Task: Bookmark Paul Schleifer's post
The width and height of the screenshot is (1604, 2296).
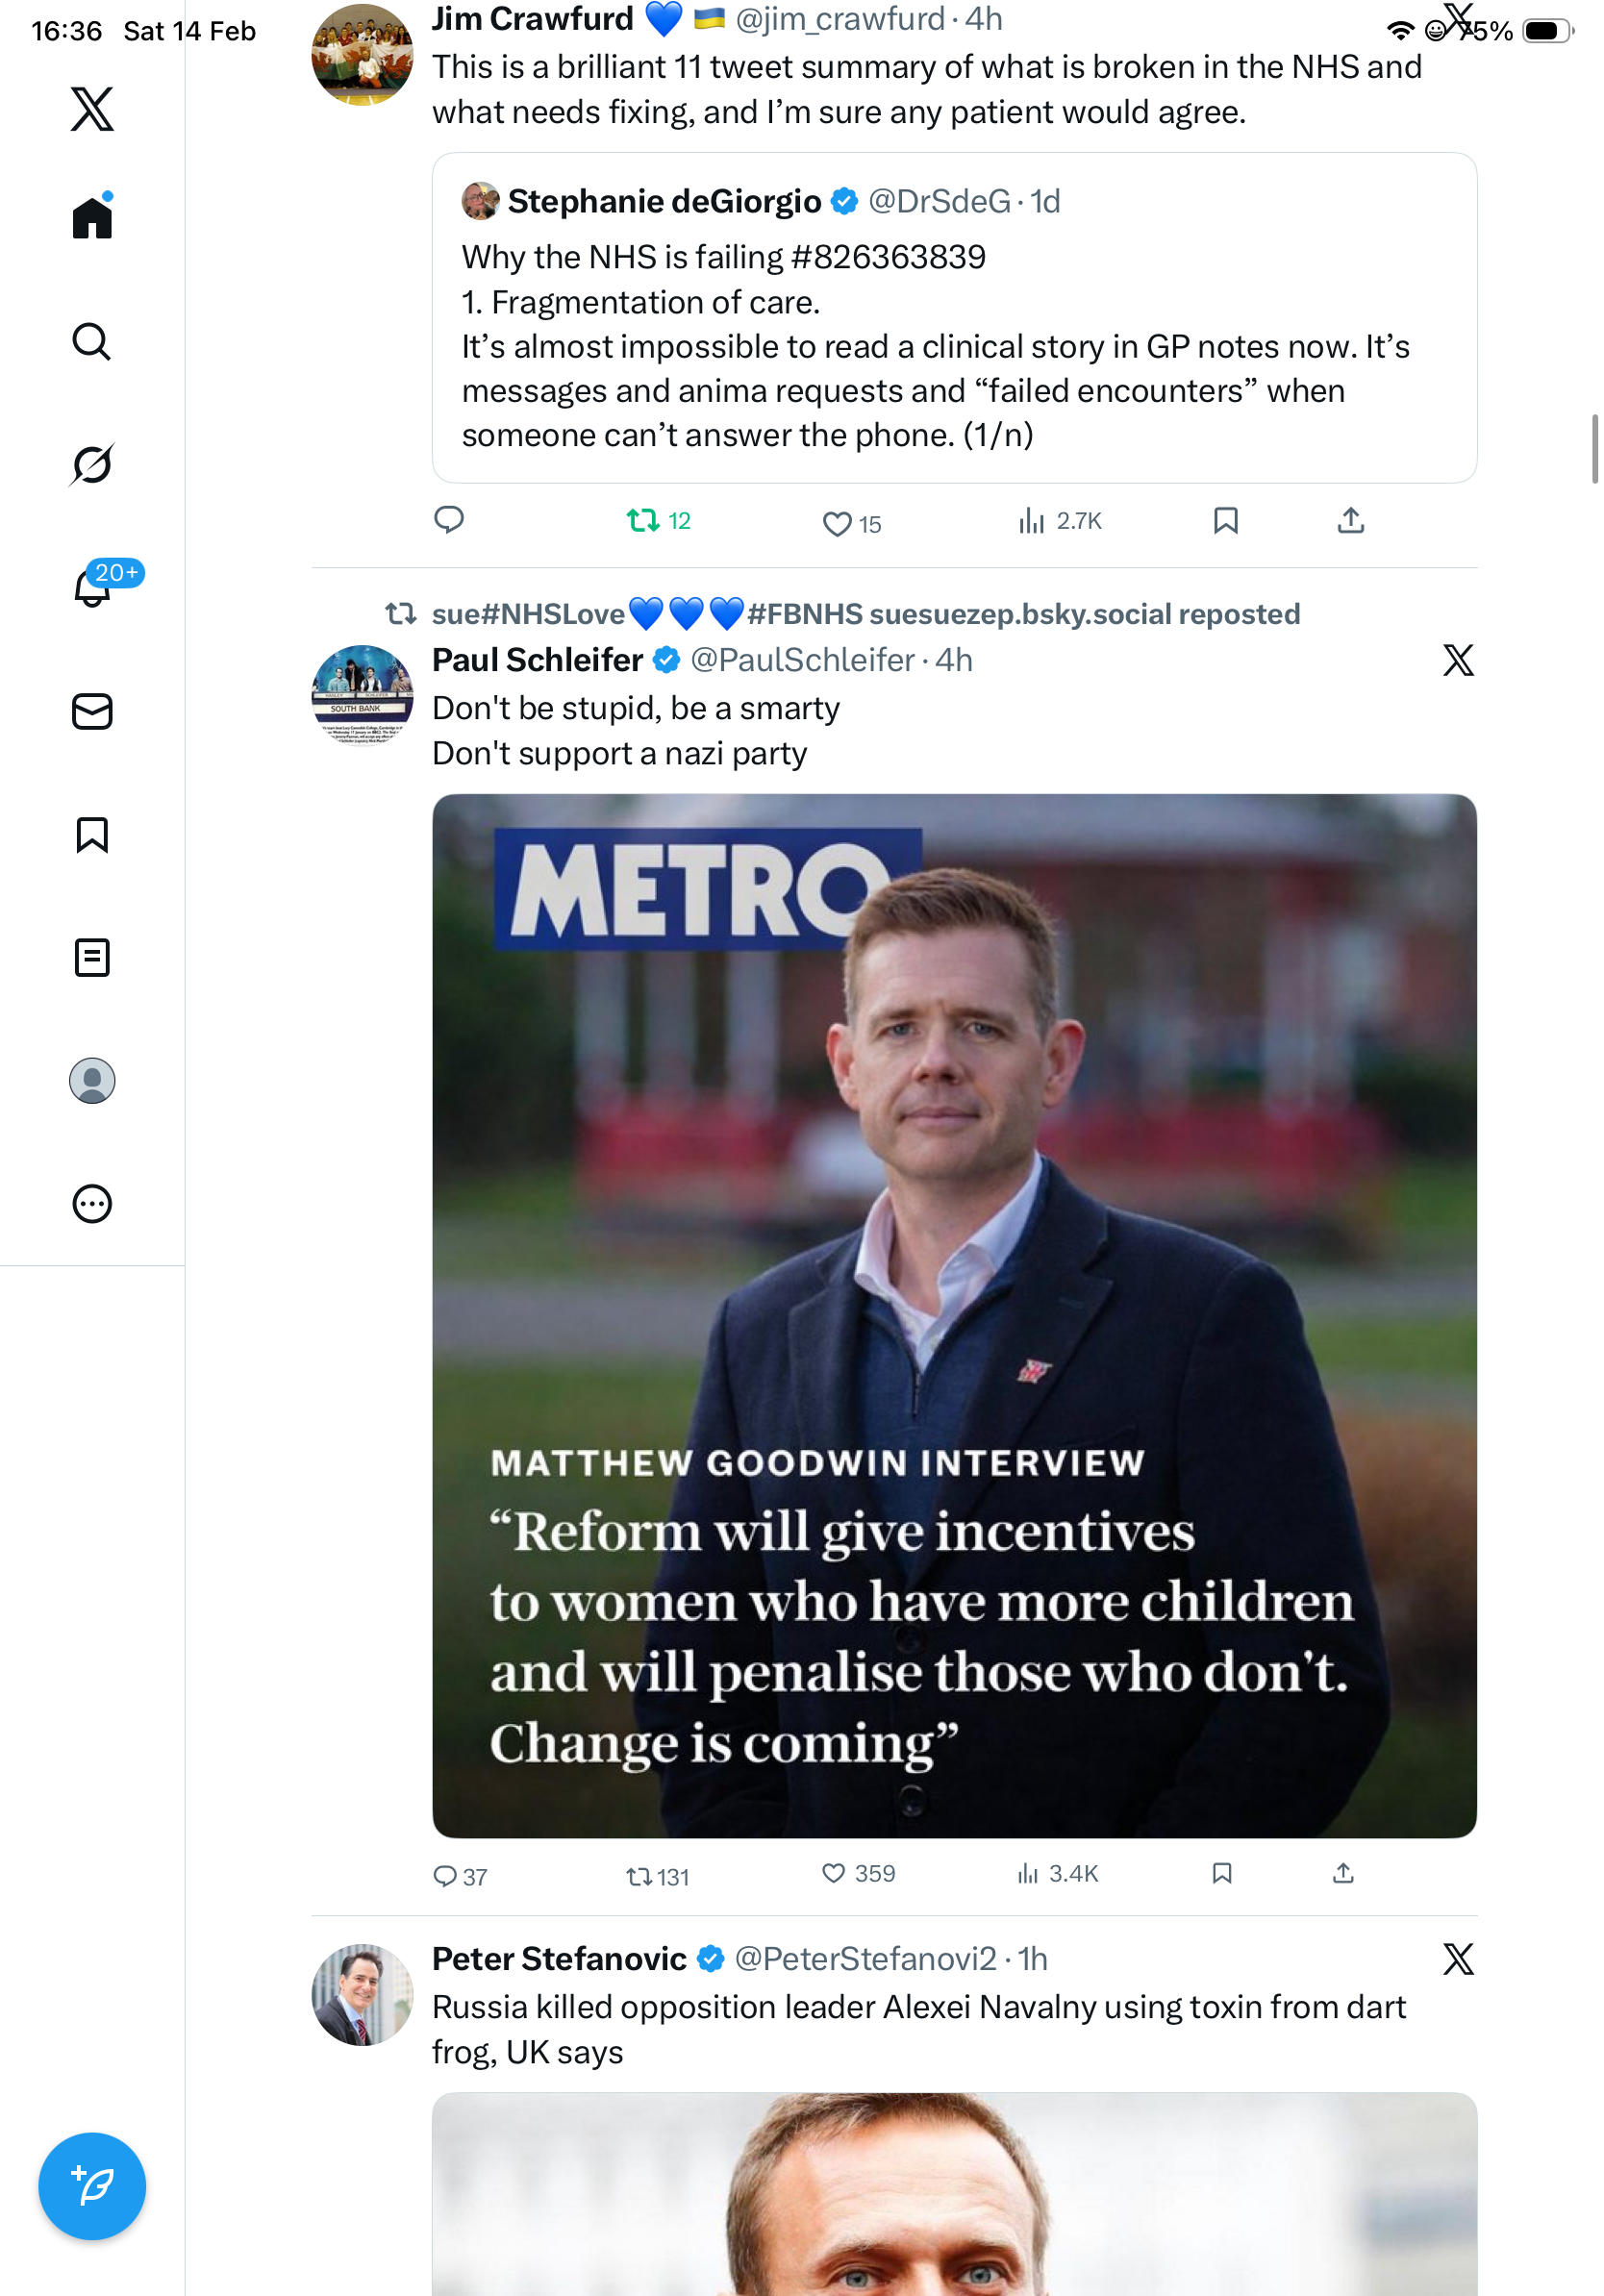Action: [1221, 1873]
